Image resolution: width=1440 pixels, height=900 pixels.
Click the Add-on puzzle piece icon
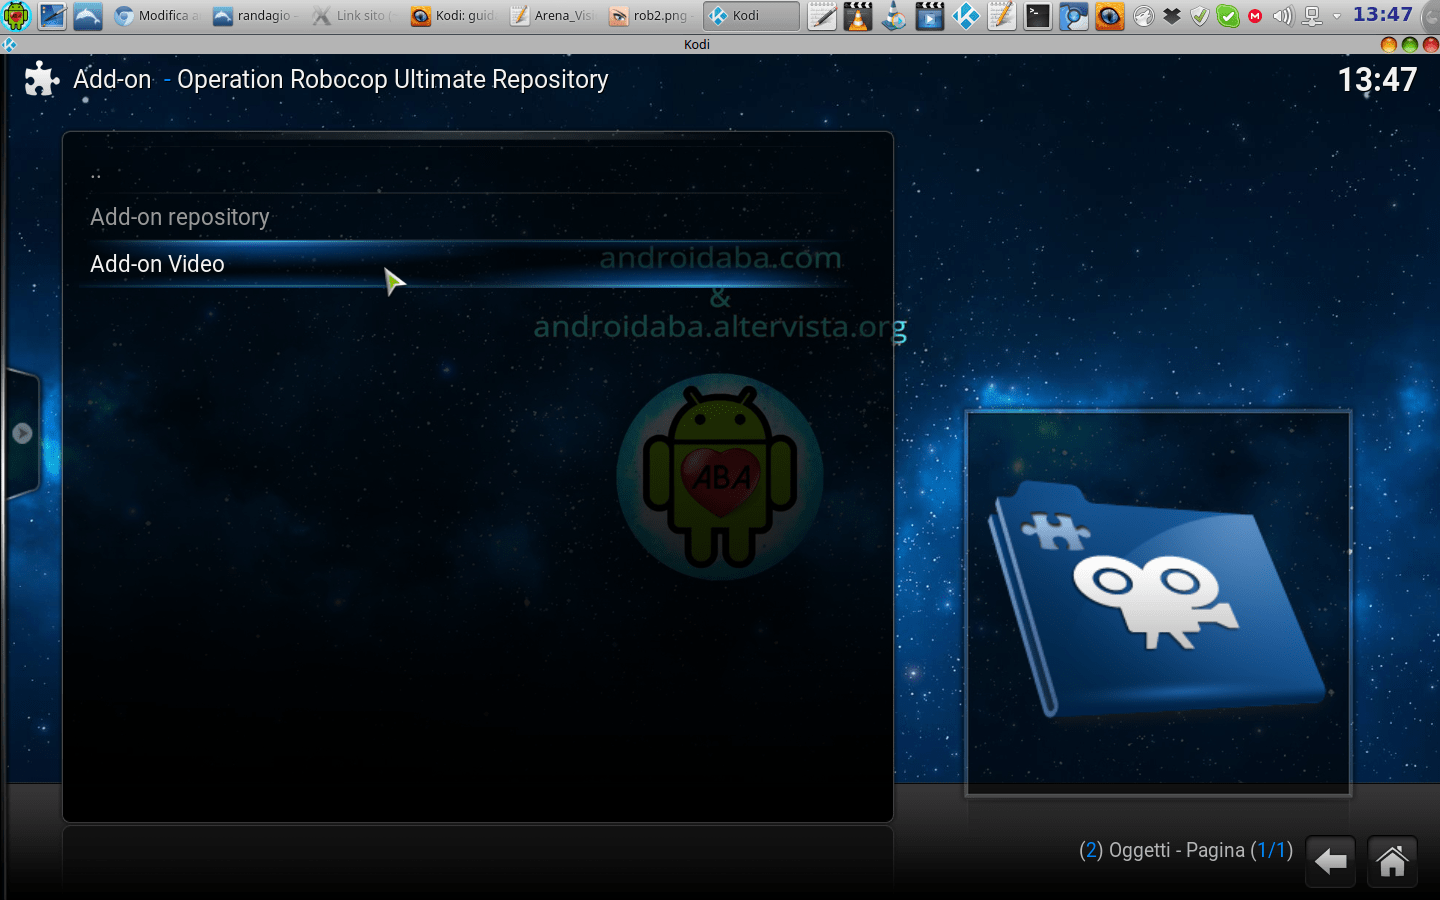tap(42, 79)
